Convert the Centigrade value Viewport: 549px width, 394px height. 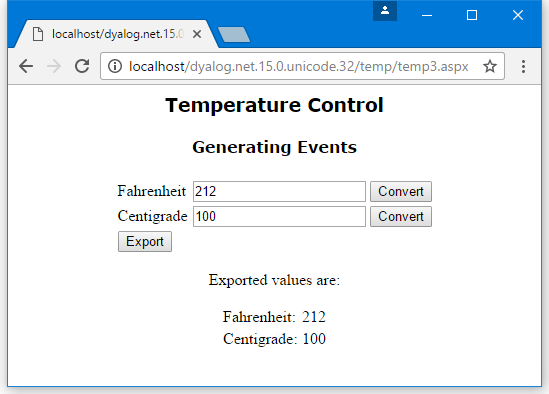[401, 216]
